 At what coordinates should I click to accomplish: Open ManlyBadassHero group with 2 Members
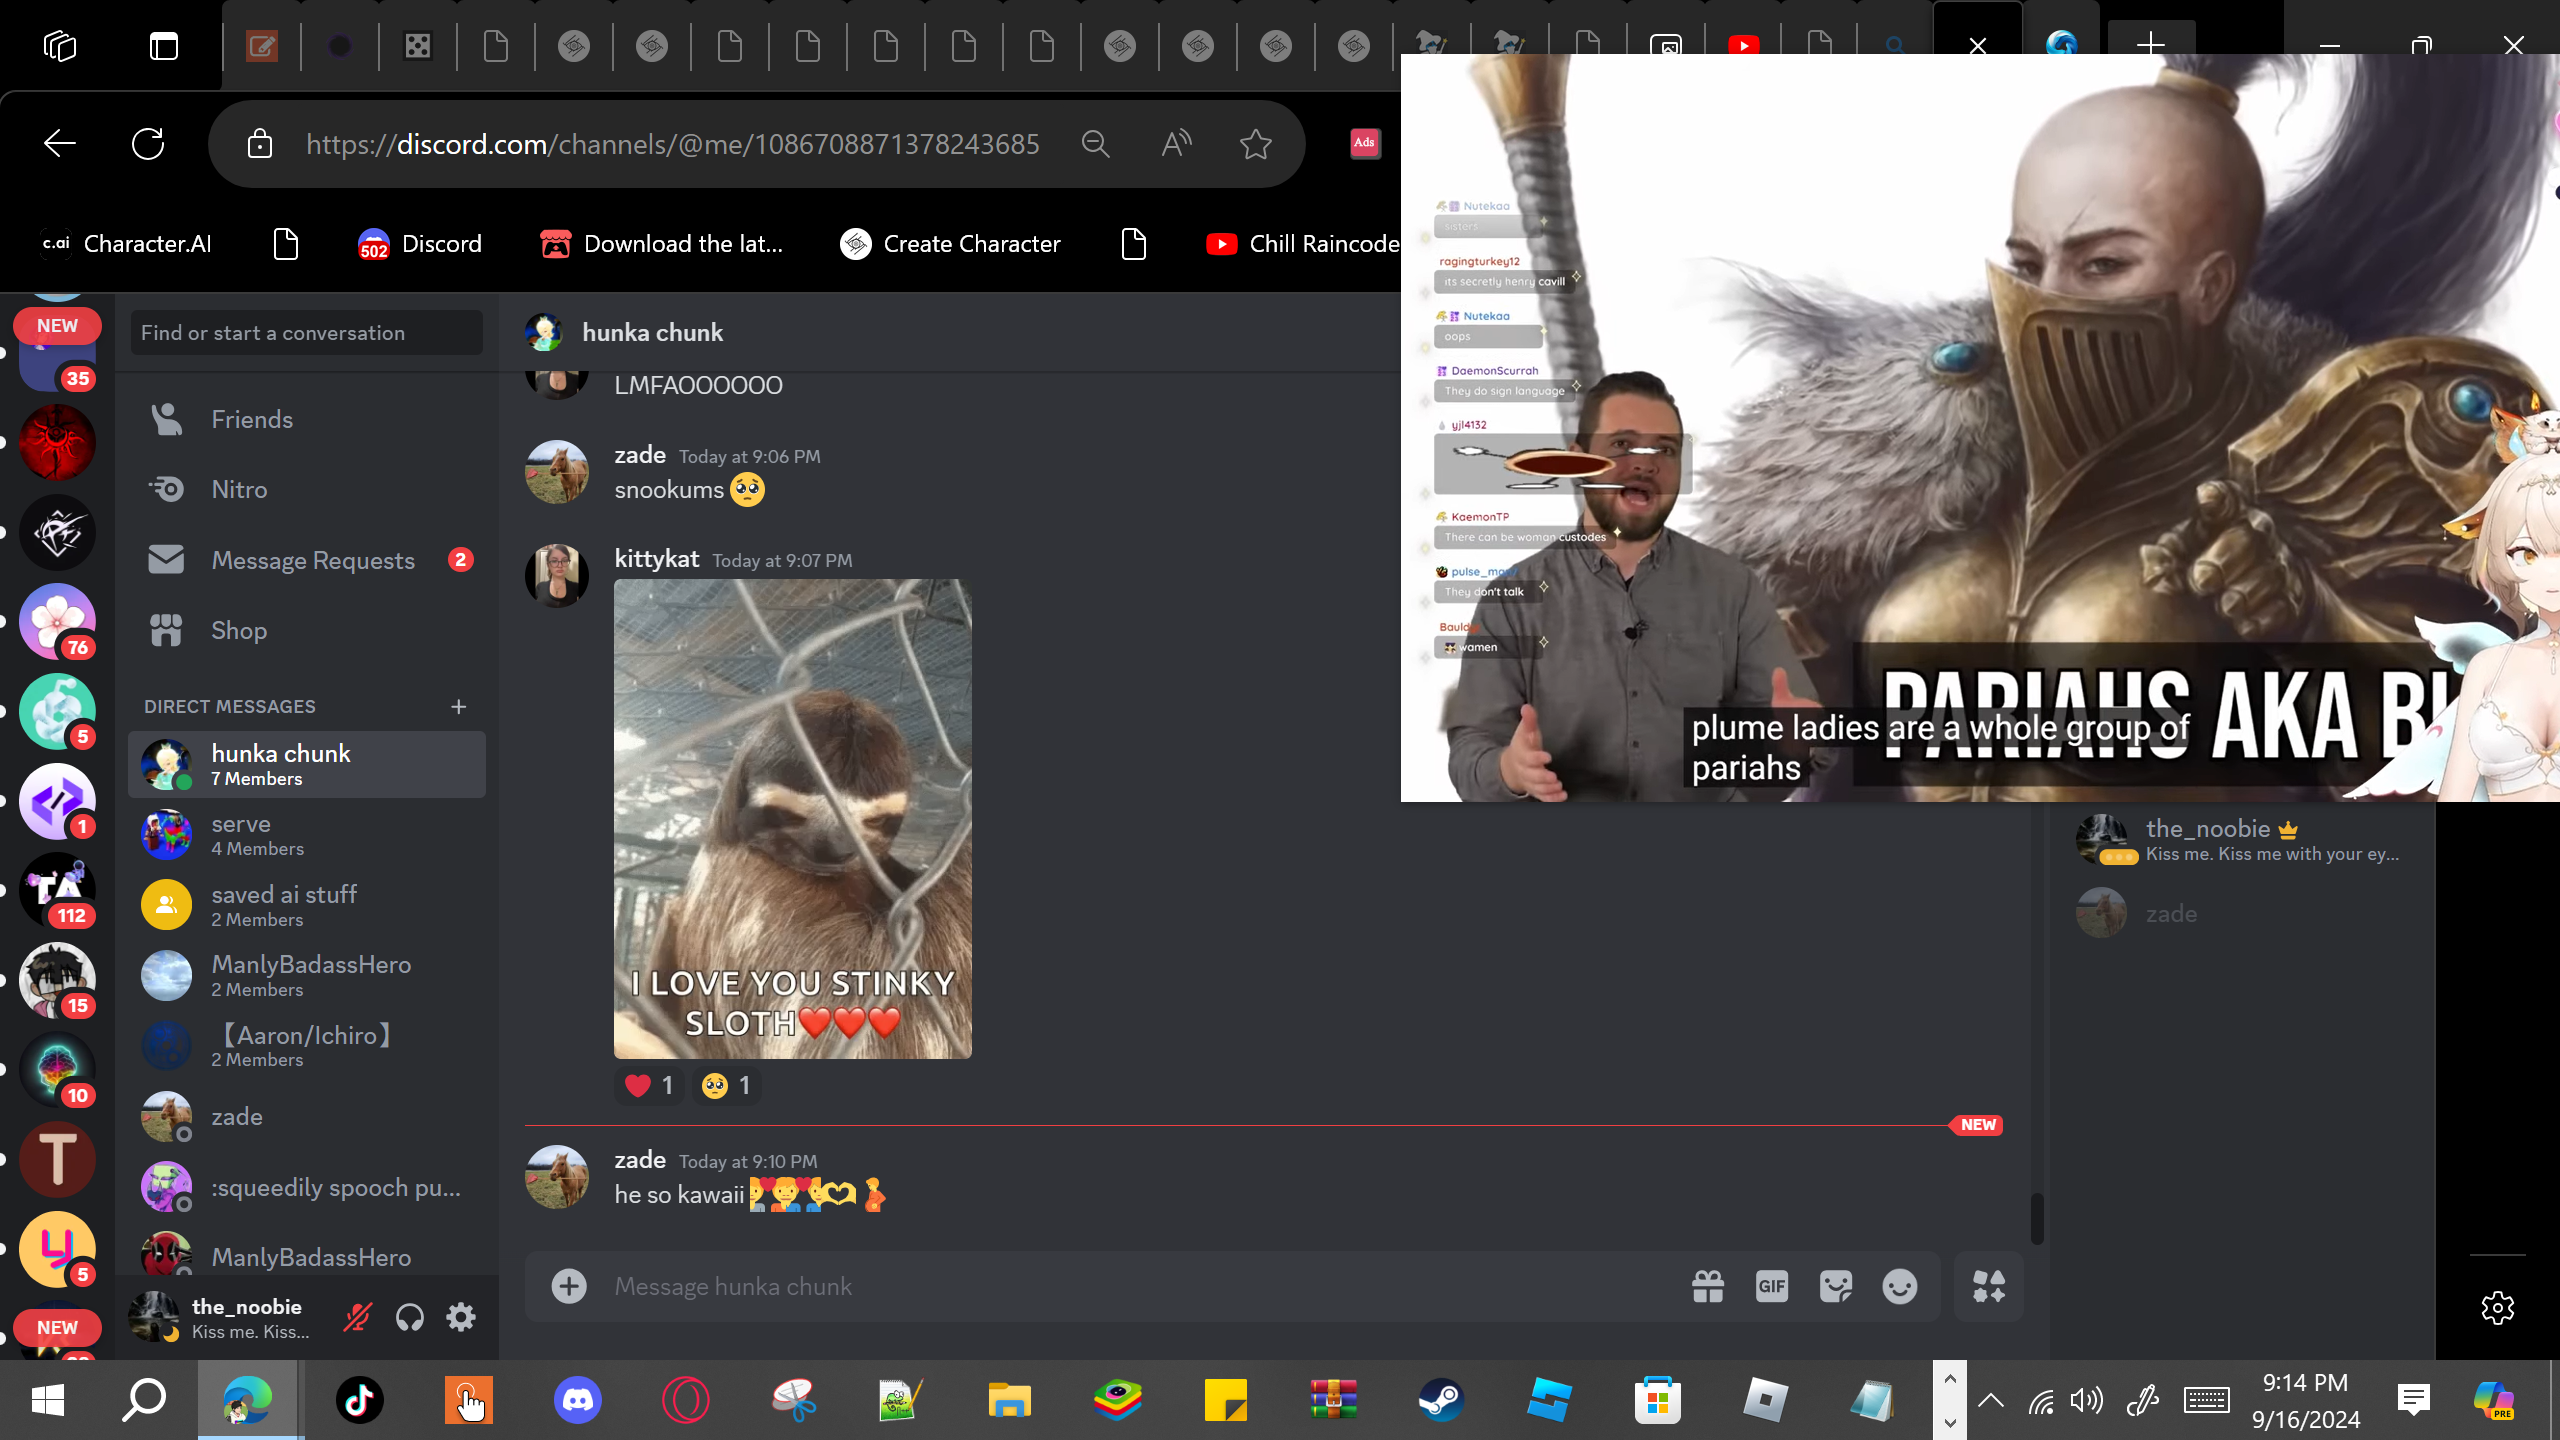point(307,976)
